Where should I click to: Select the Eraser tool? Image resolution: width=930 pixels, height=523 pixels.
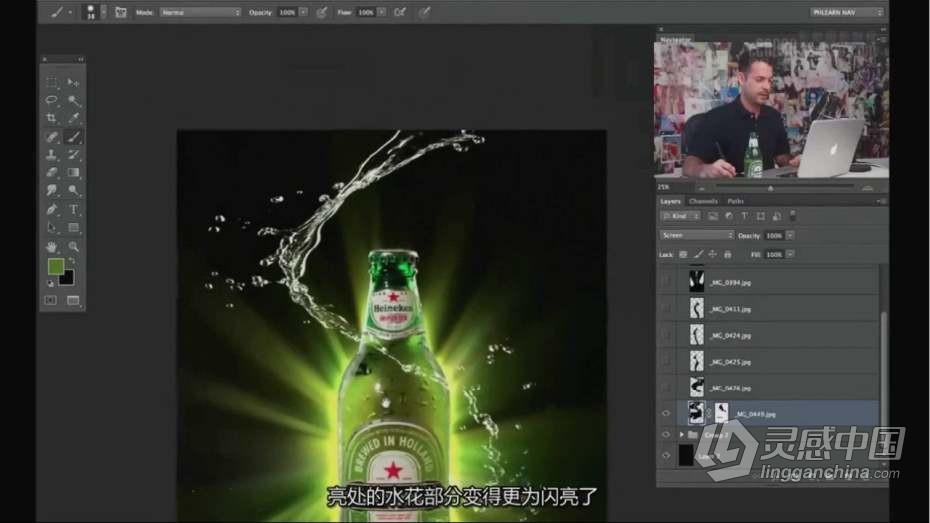tap(52, 173)
